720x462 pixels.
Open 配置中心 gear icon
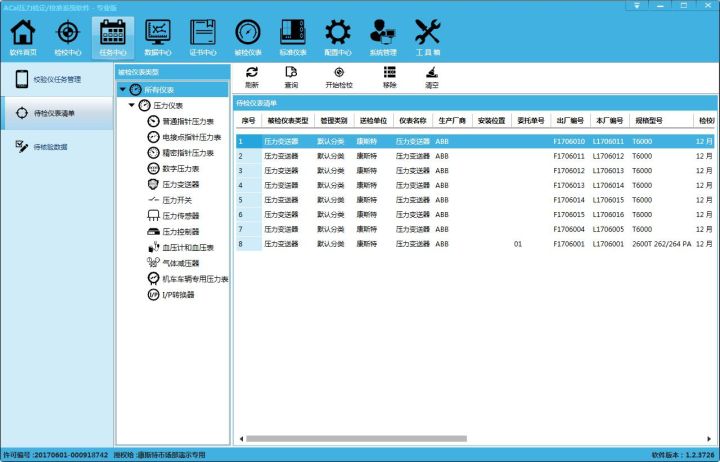tap(337, 37)
